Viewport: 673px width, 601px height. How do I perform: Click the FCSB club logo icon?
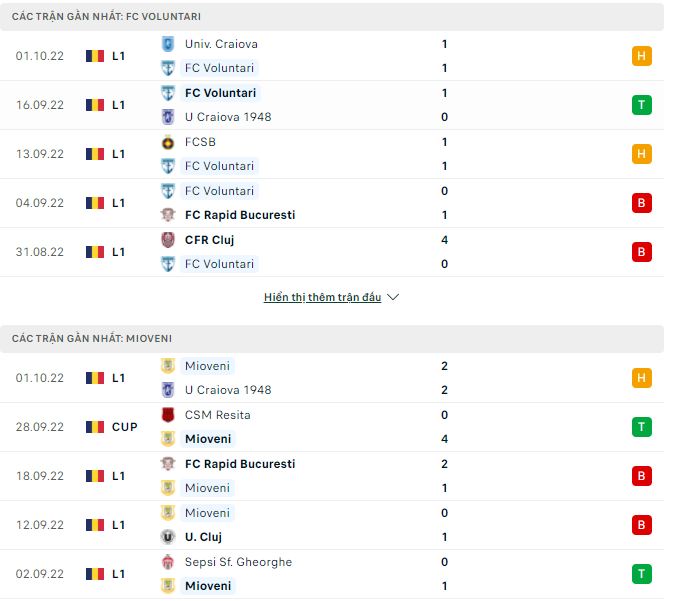pyautogui.click(x=168, y=142)
